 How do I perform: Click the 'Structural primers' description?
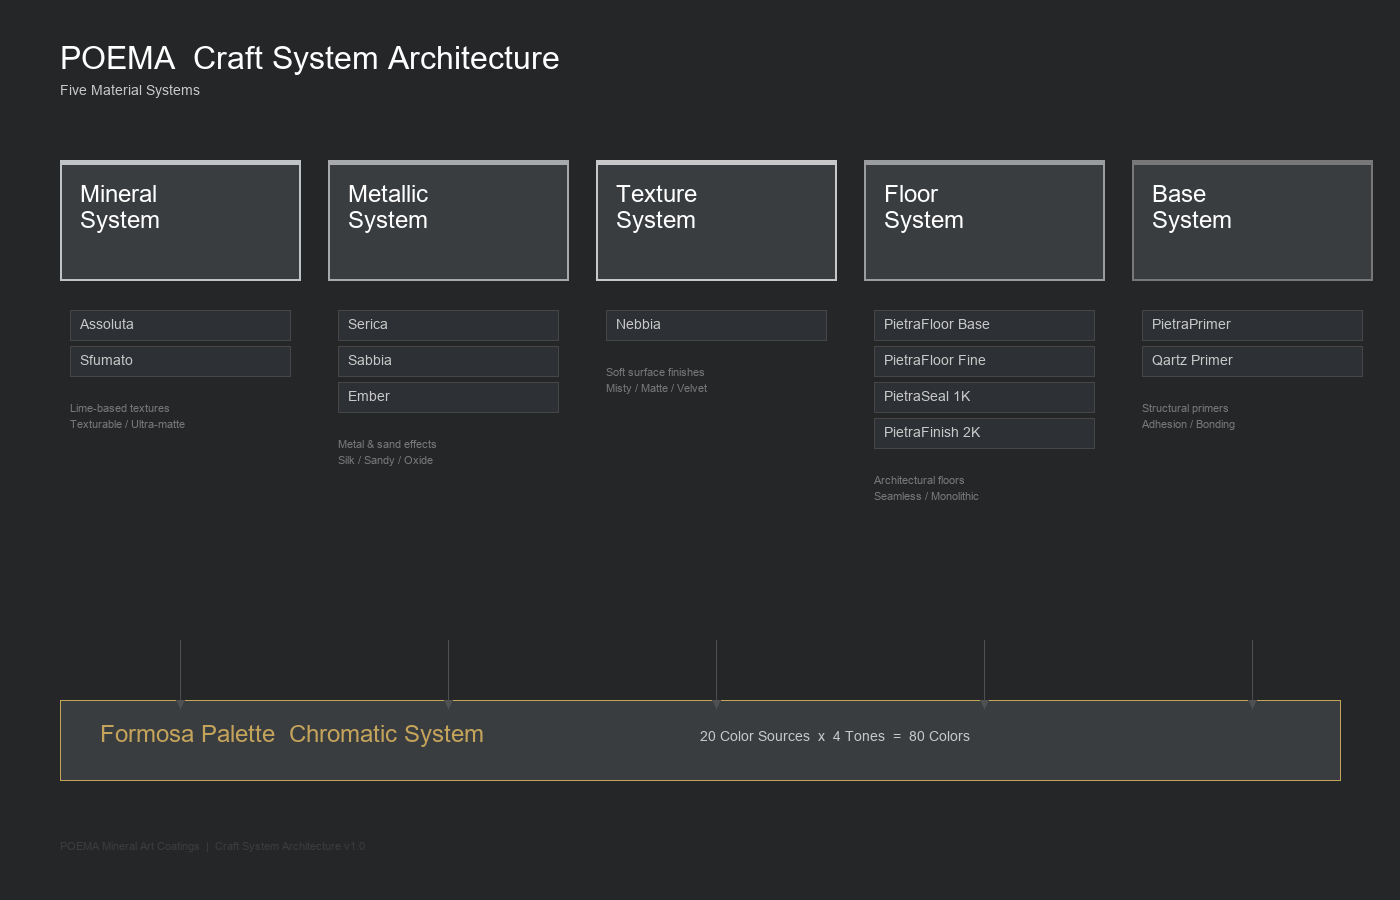click(x=1185, y=408)
